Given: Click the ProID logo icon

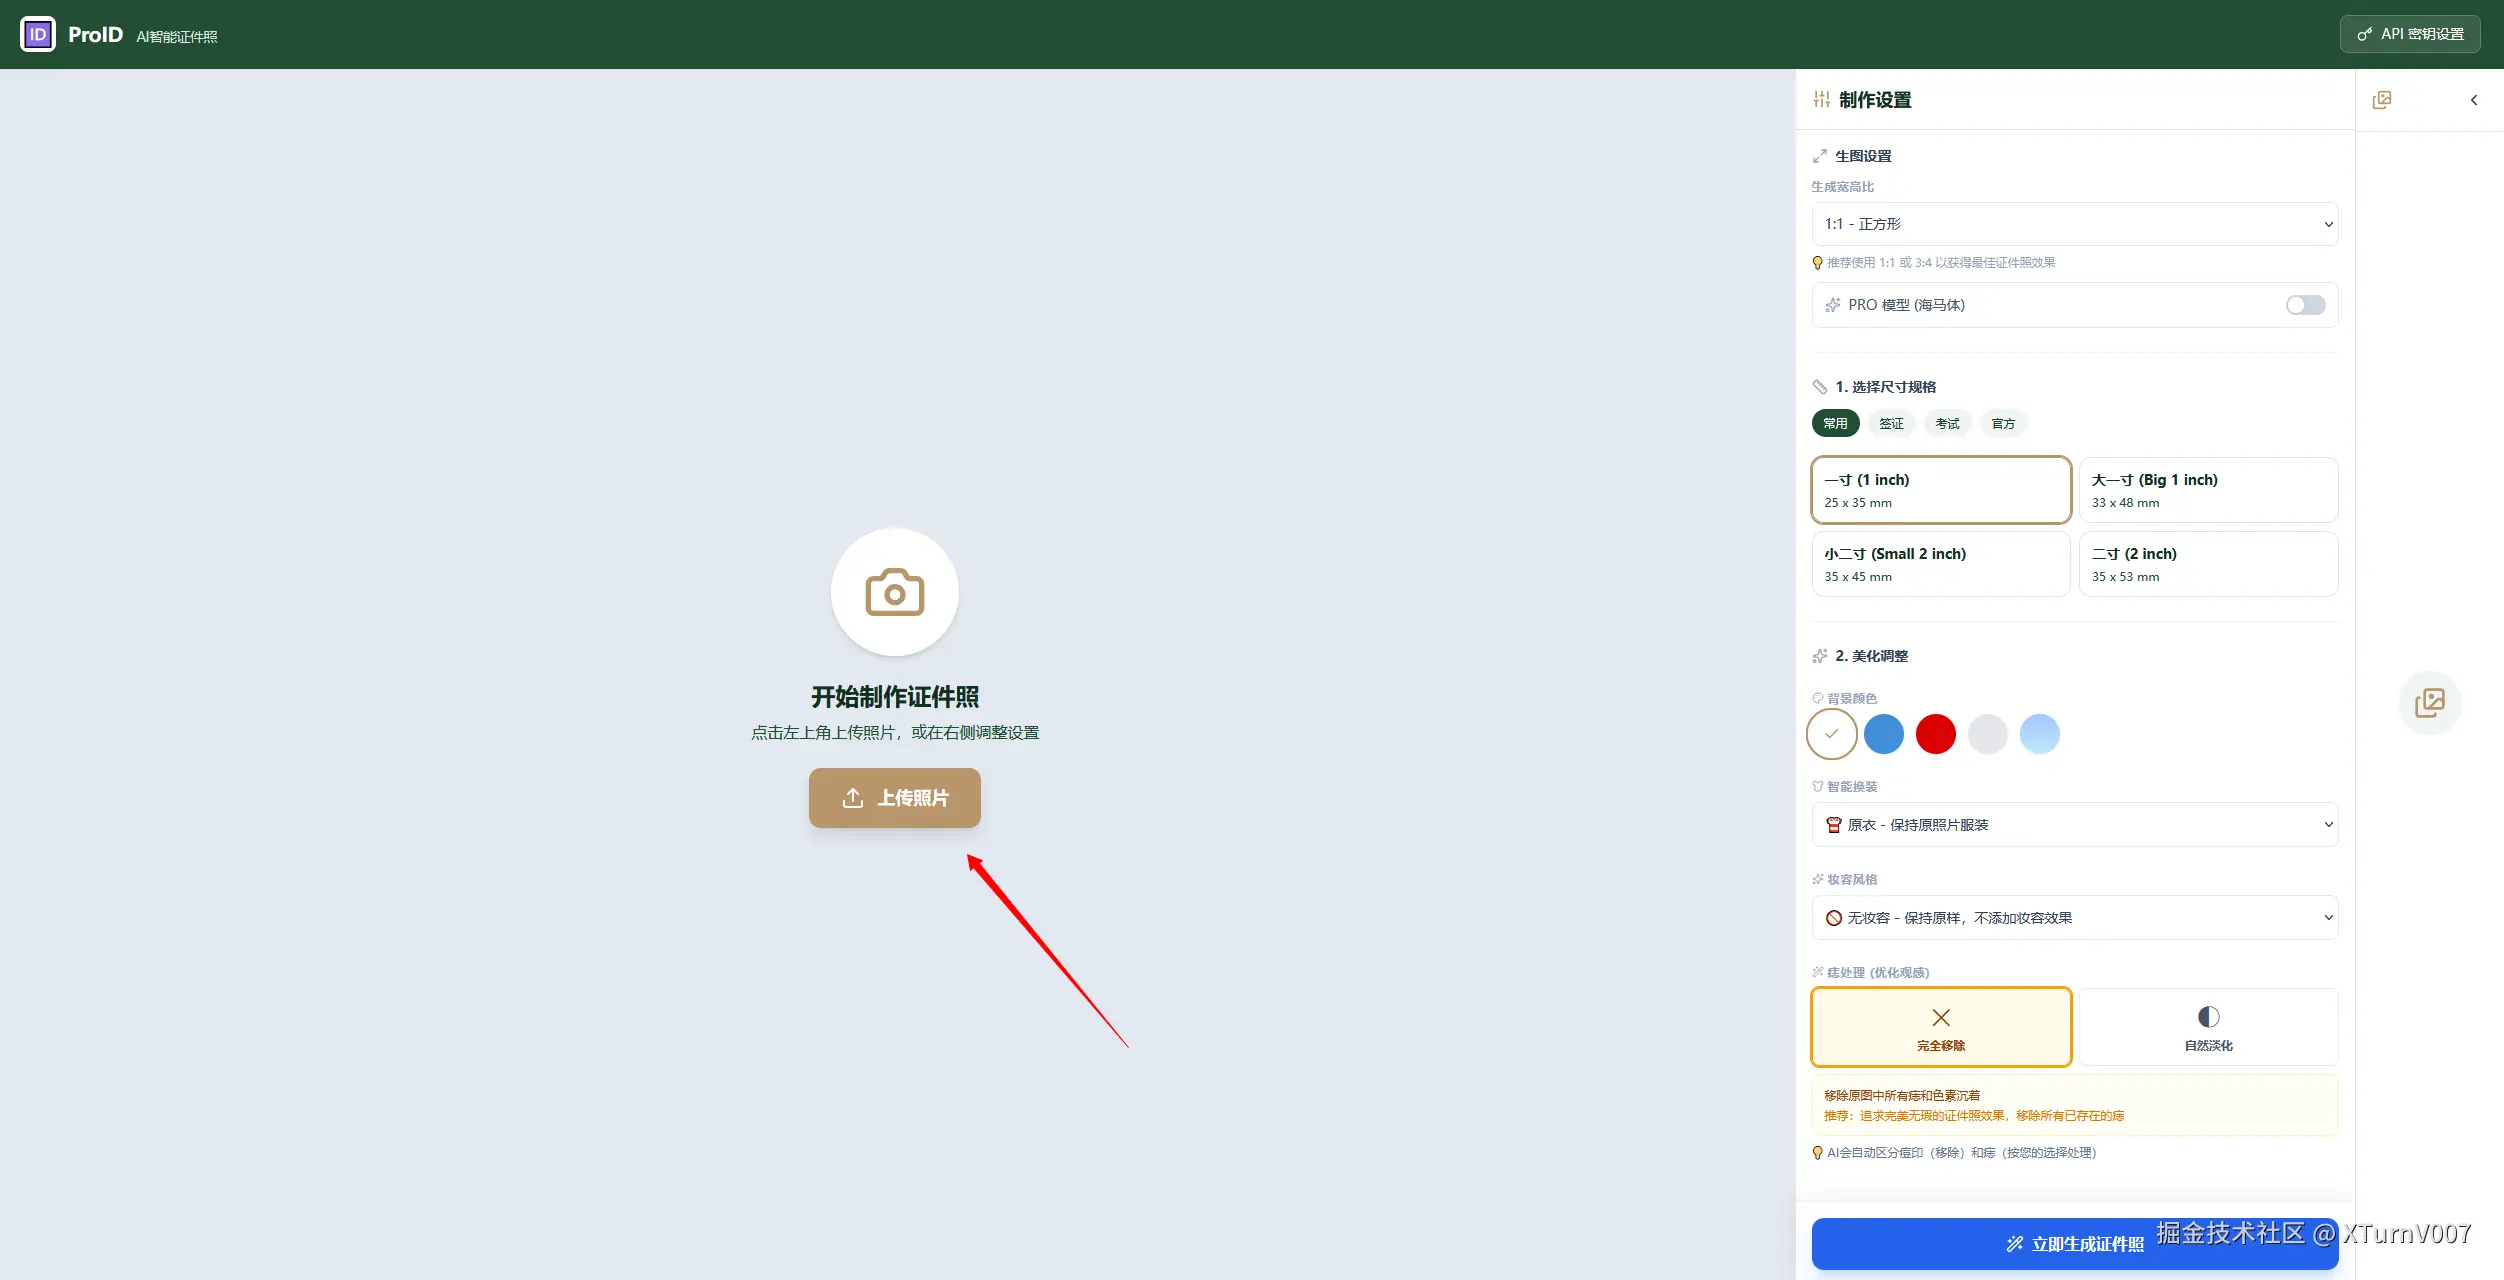Looking at the screenshot, I should pyautogui.click(x=38, y=34).
